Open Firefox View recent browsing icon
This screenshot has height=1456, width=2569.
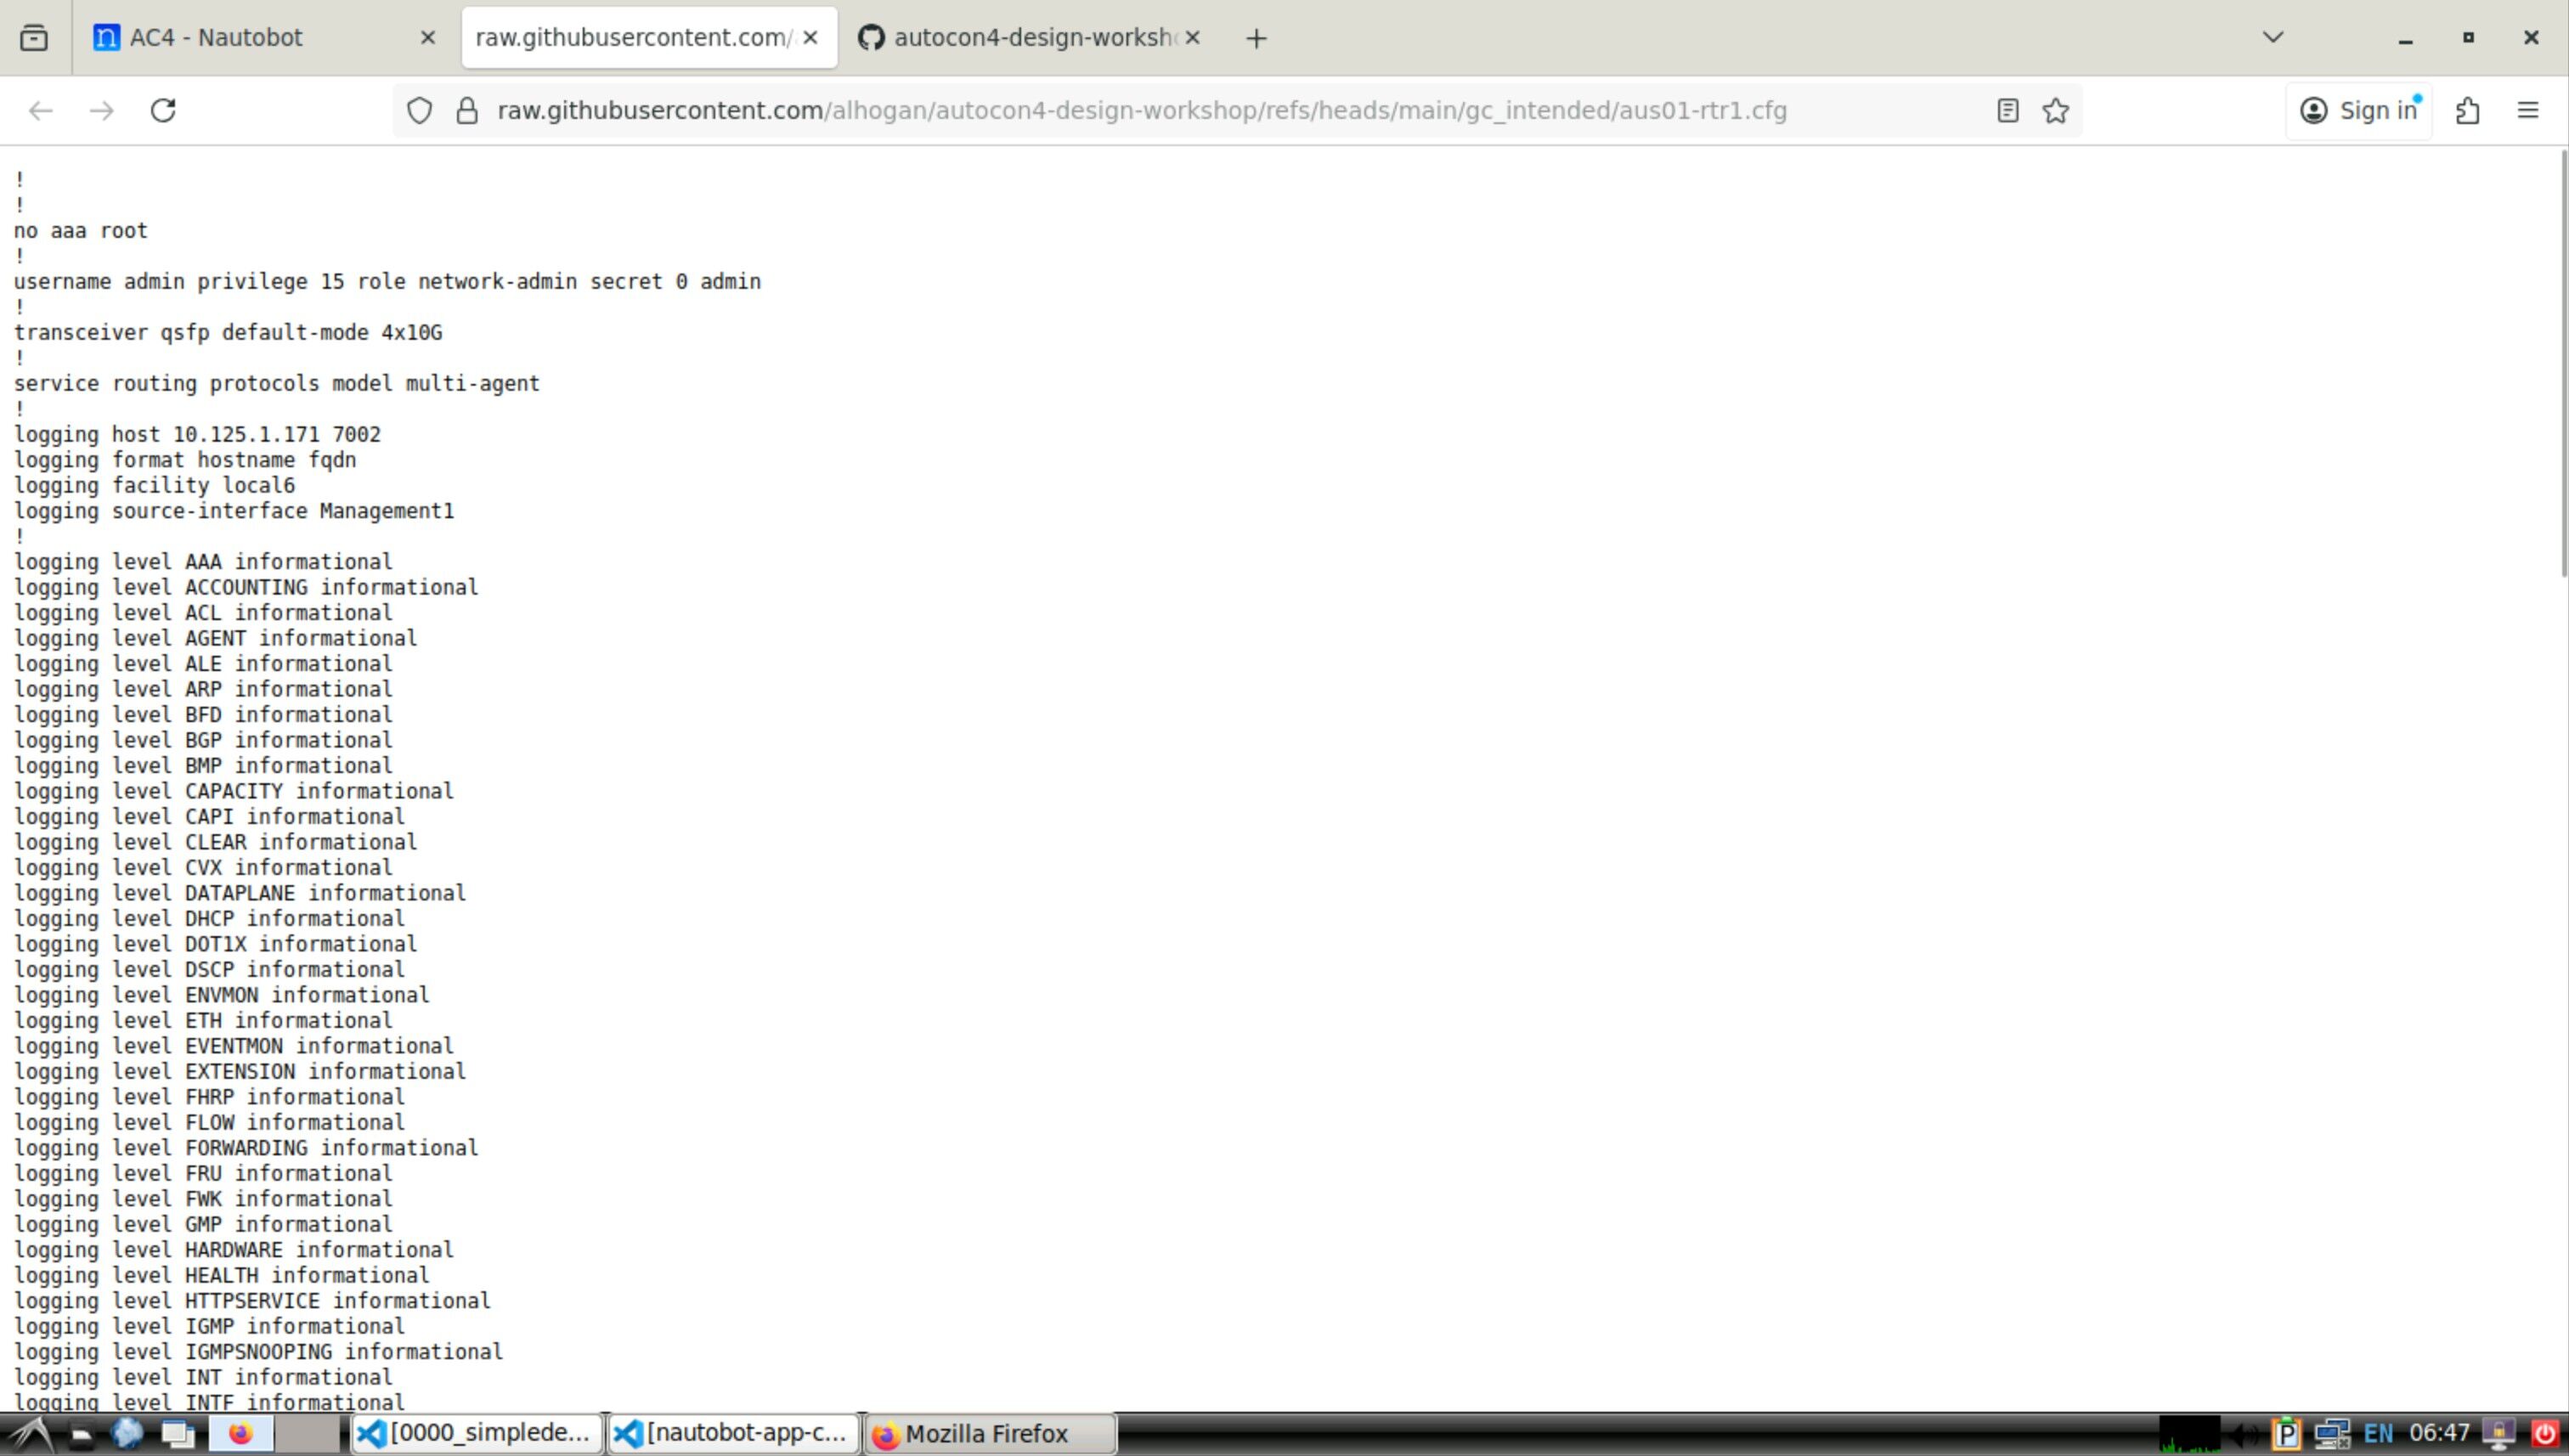pyautogui.click(x=34, y=38)
